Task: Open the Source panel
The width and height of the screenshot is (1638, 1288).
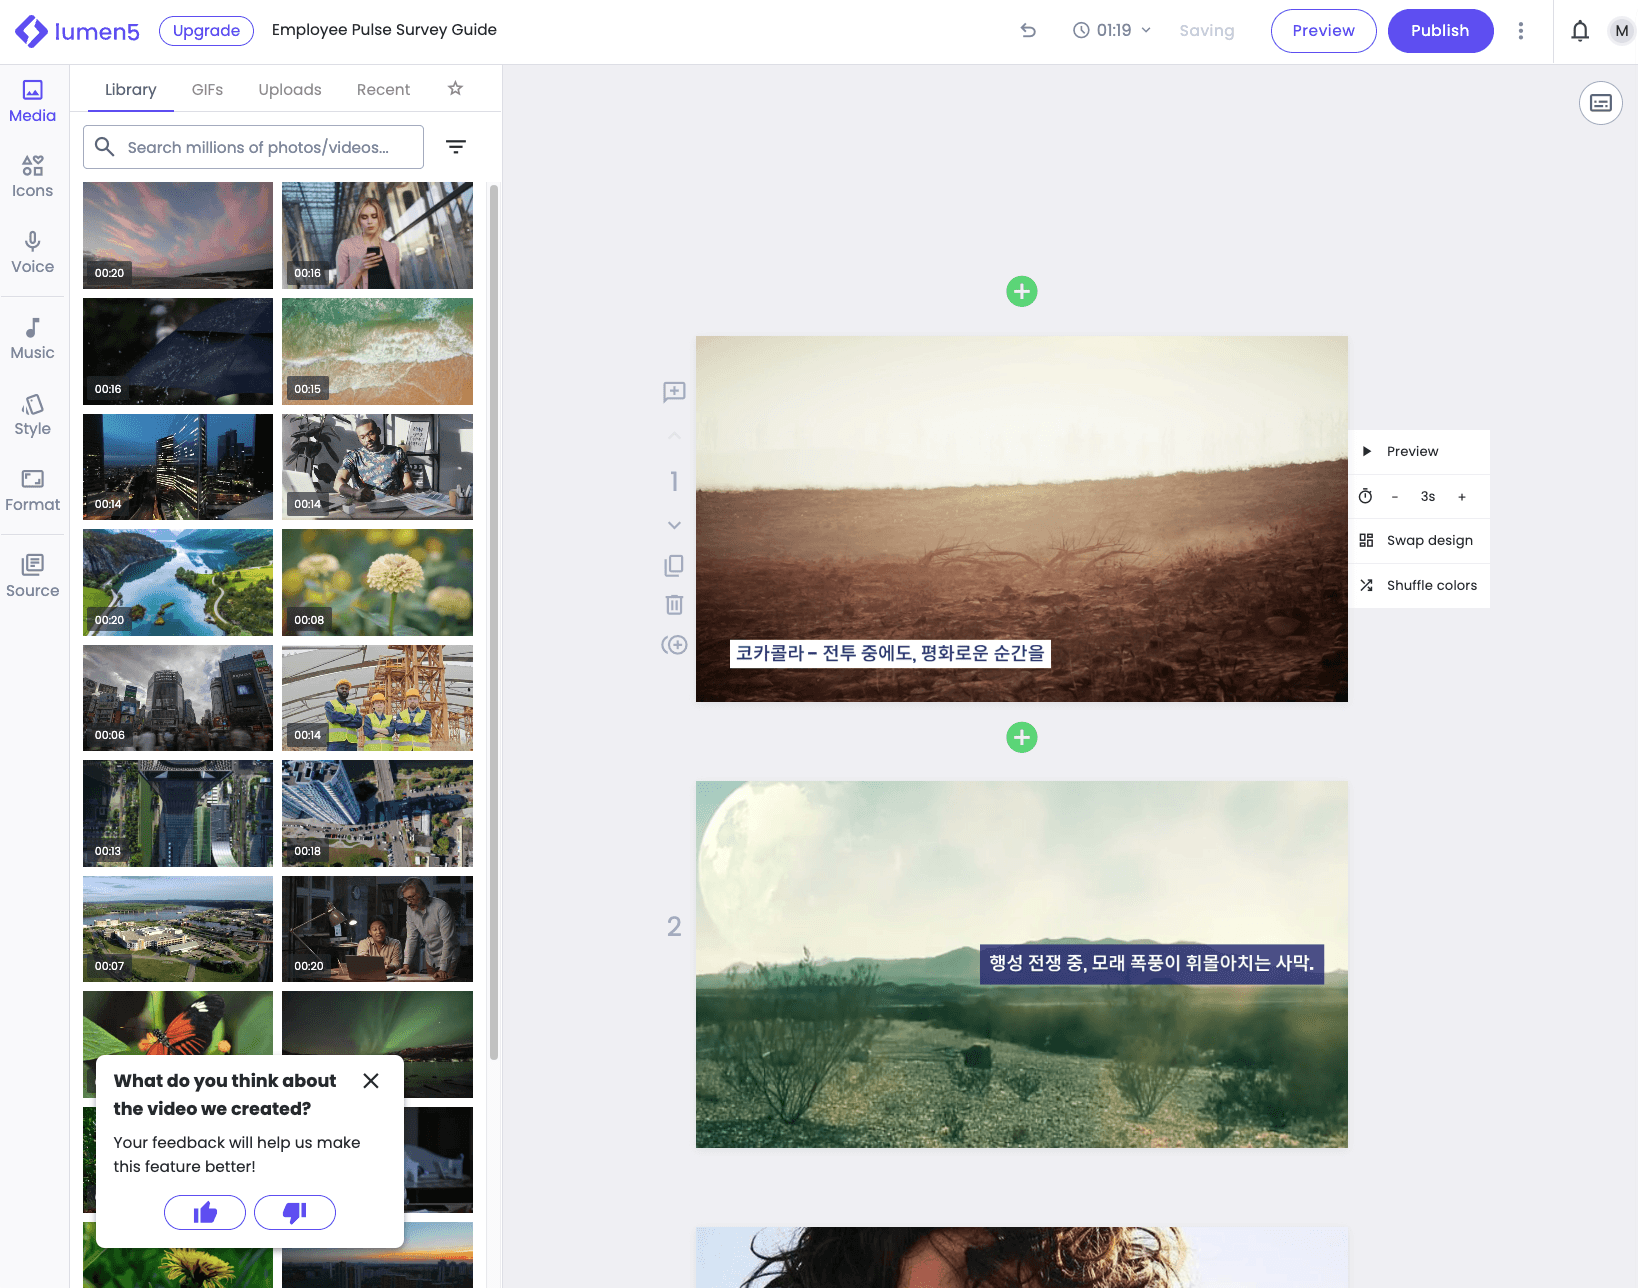Action: tap(32, 577)
